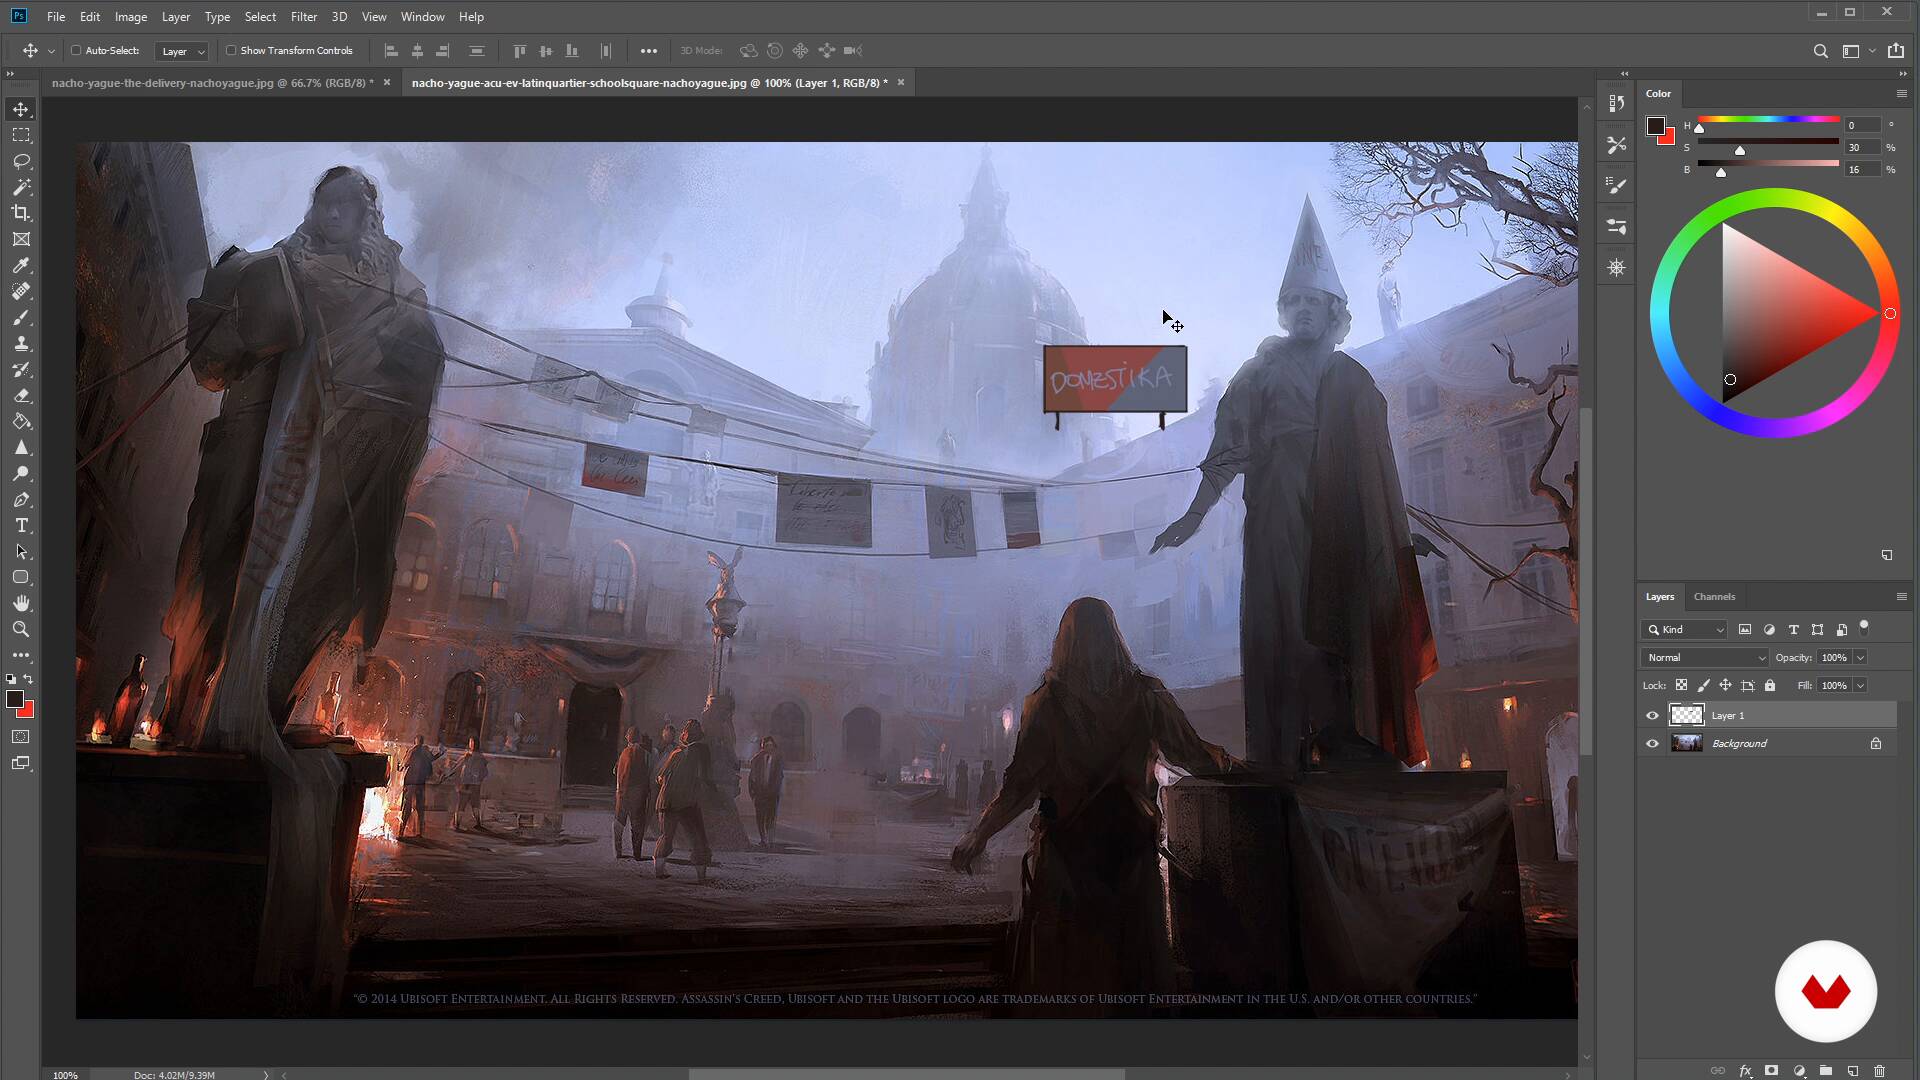The width and height of the screenshot is (1920, 1080).
Task: Select the Eraser tool
Action: point(21,395)
